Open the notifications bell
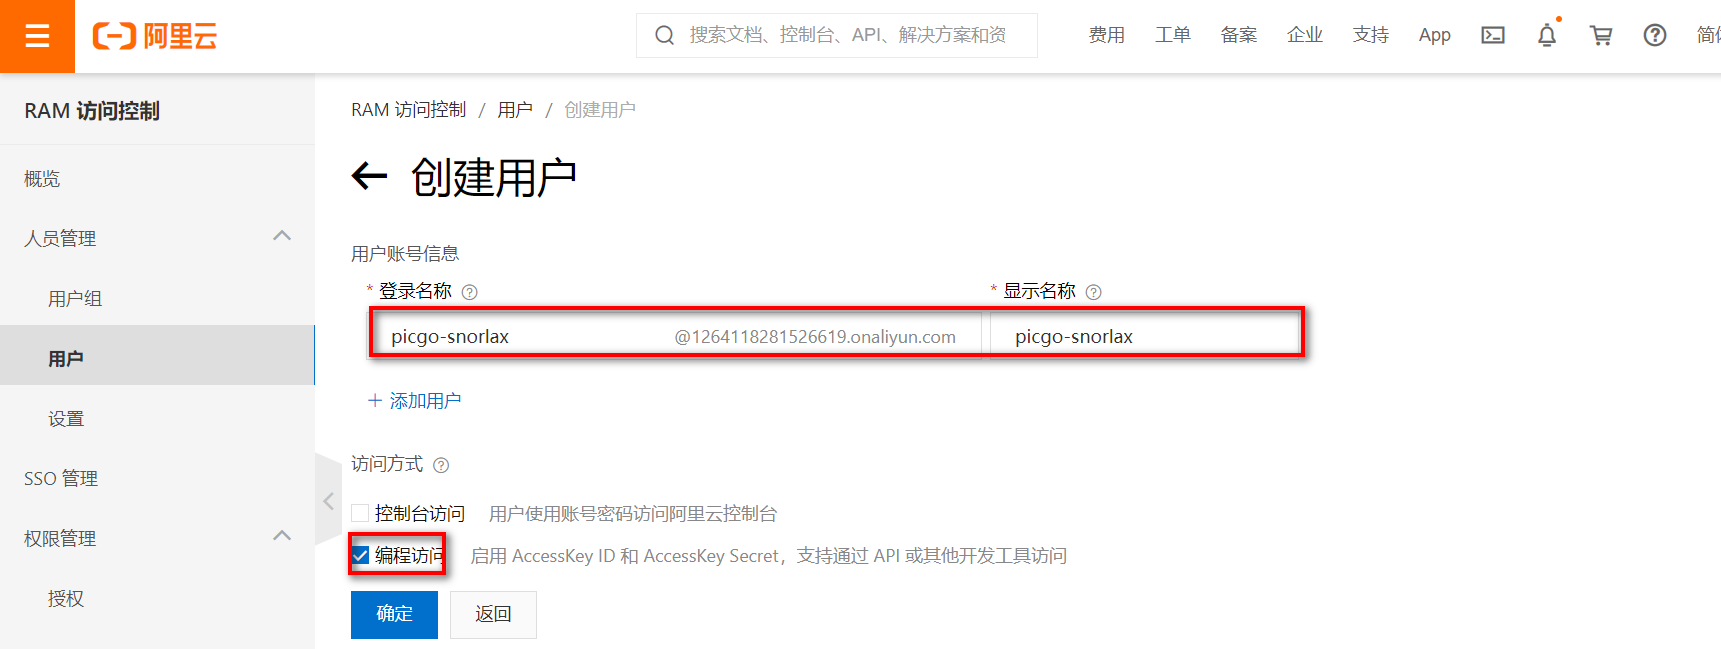The width and height of the screenshot is (1721, 649). click(x=1547, y=35)
